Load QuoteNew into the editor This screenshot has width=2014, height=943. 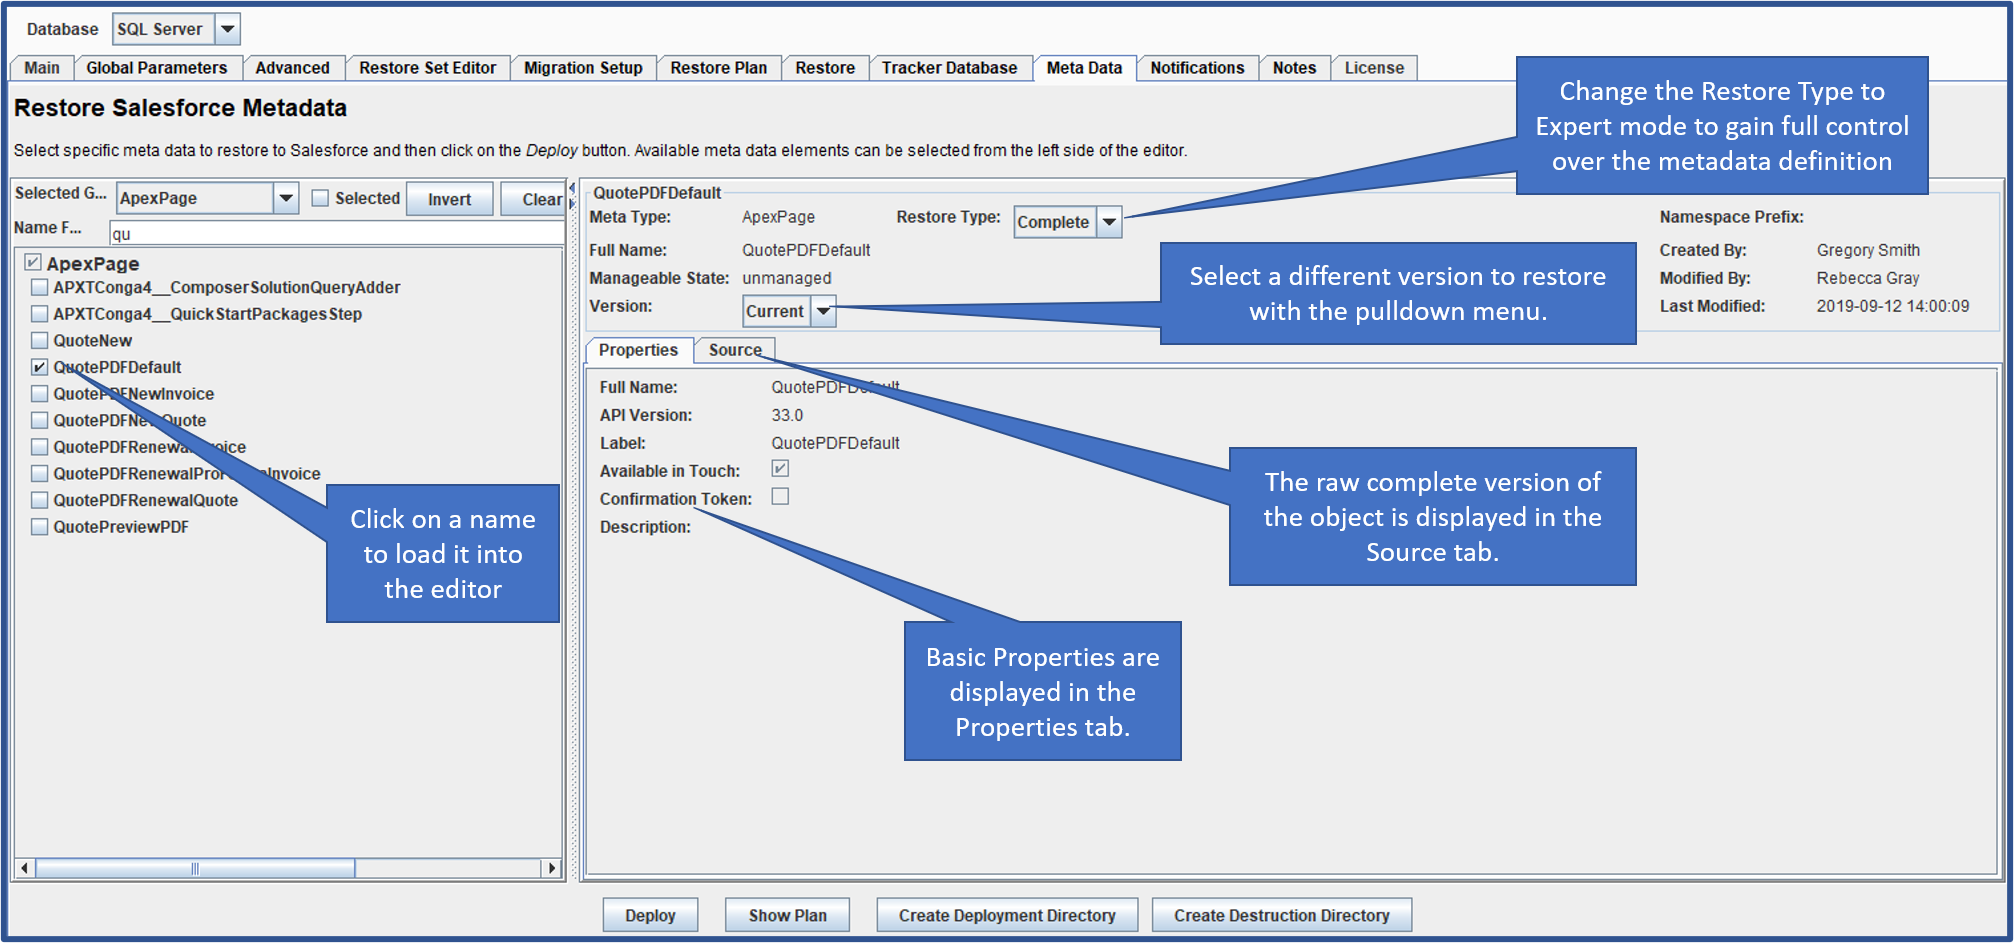click(93, 341)
